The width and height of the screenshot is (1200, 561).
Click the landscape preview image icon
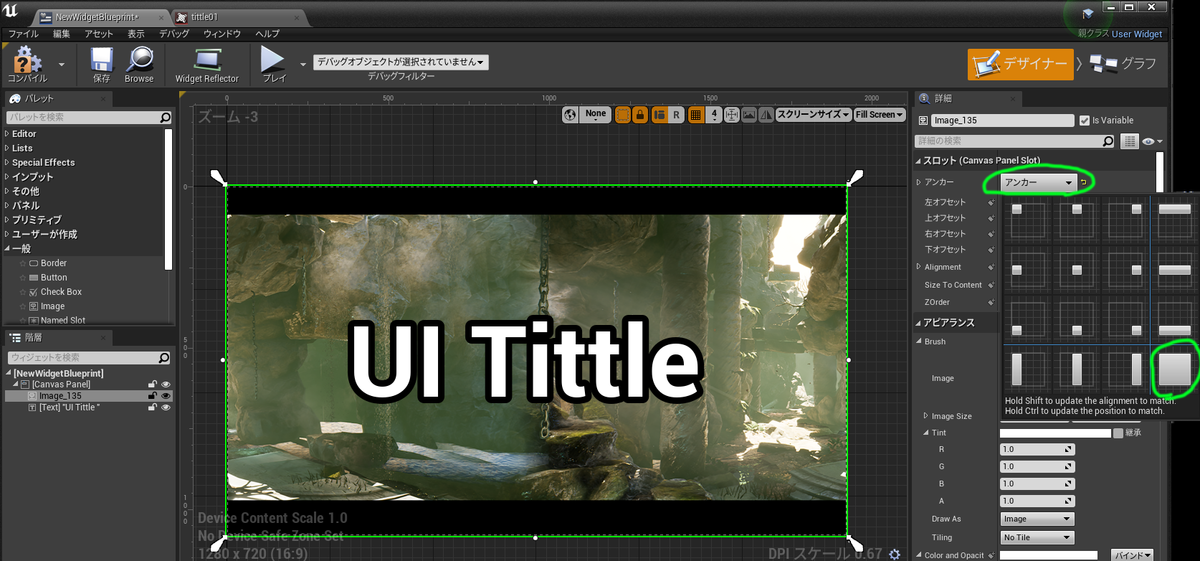pyautogui.click(x=749, y=115)
